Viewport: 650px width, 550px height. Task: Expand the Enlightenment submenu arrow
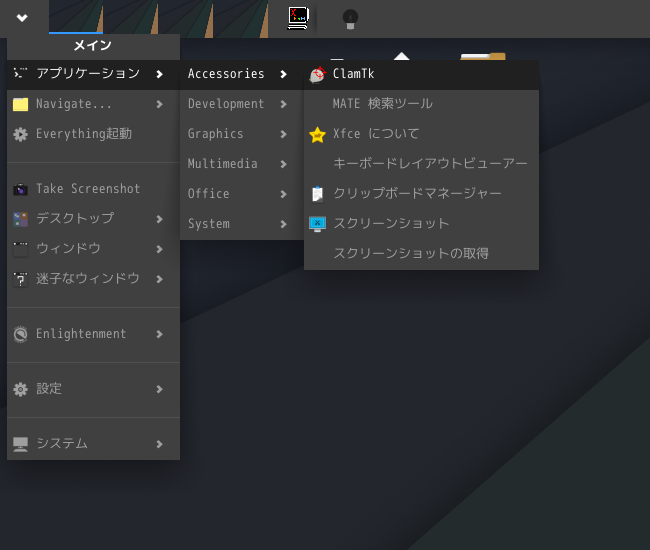[x=160, y=334]
